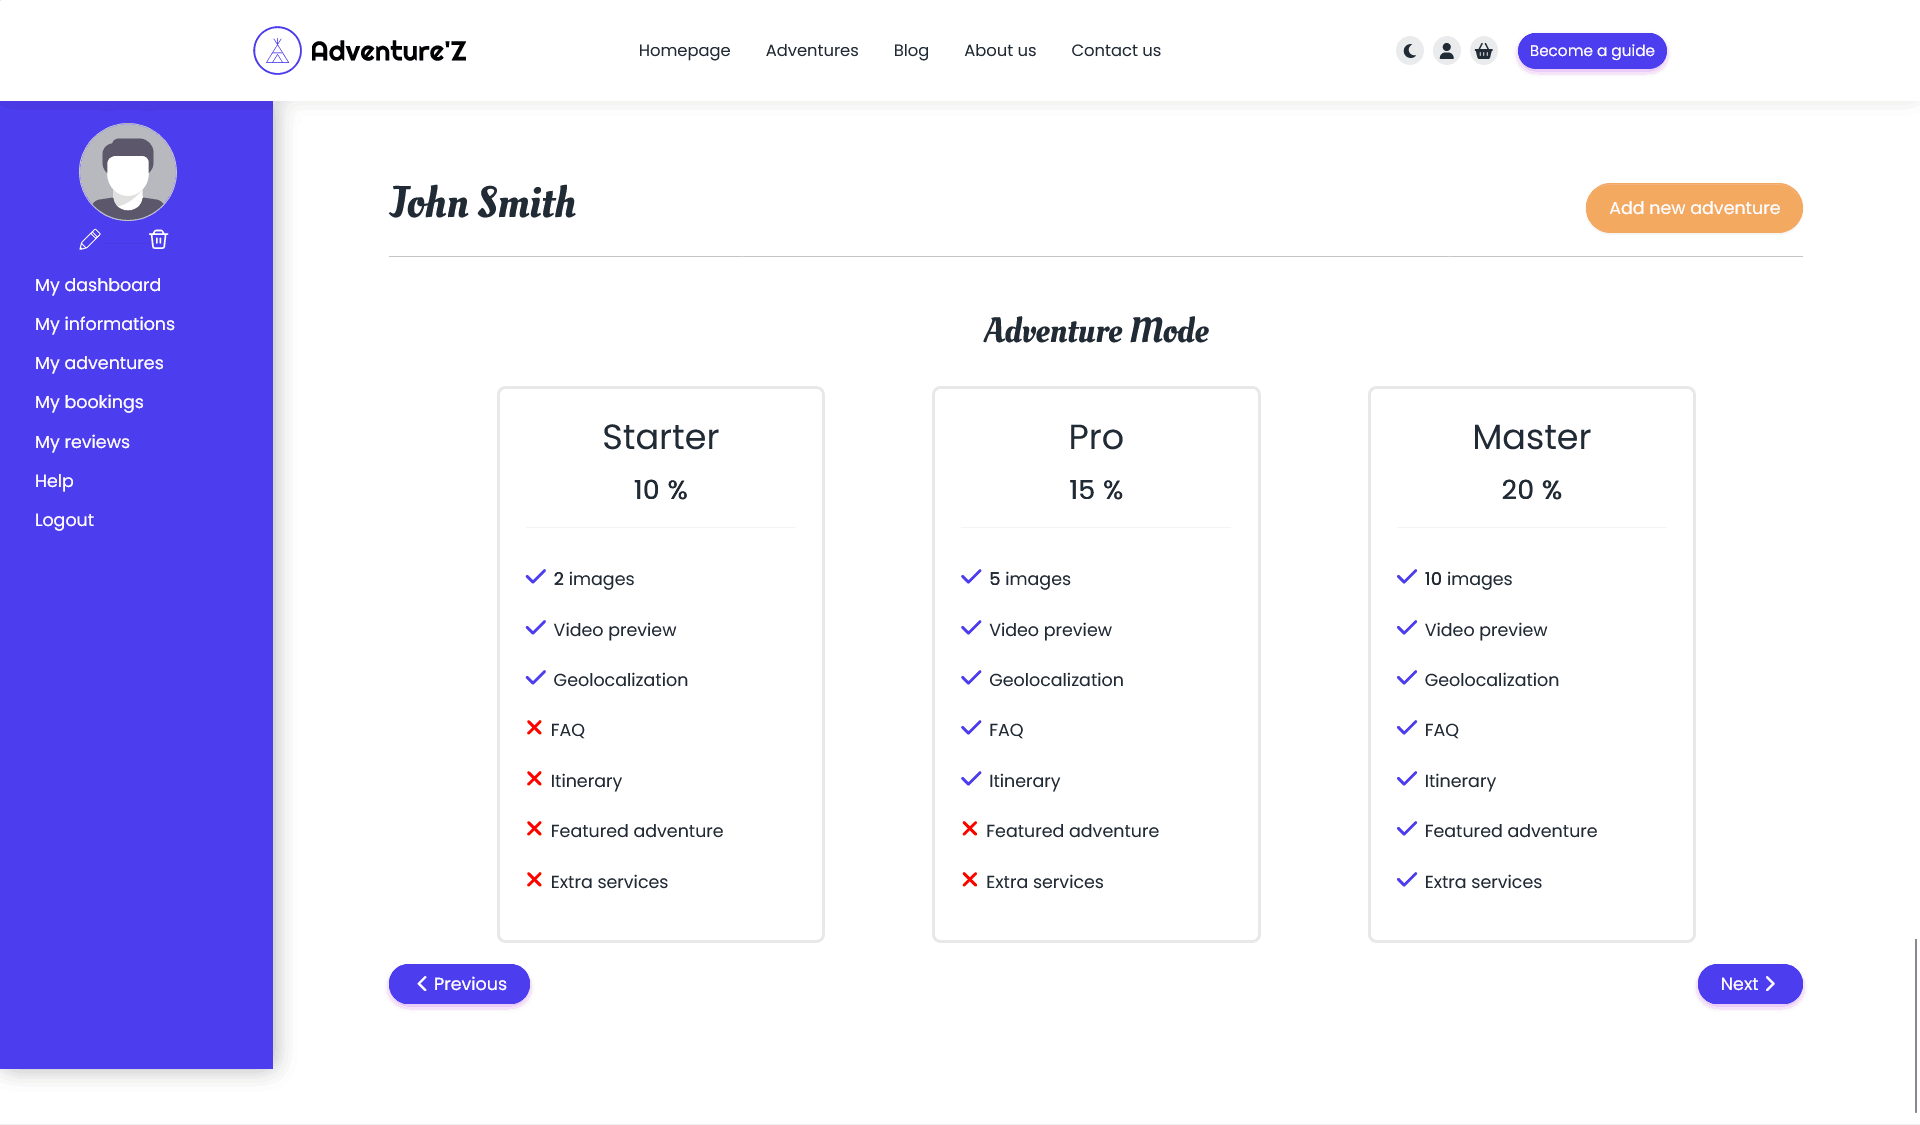Viewport: 1920px width, 1125px height.
Task: Click Add new adventure button
Action: 1694,208
